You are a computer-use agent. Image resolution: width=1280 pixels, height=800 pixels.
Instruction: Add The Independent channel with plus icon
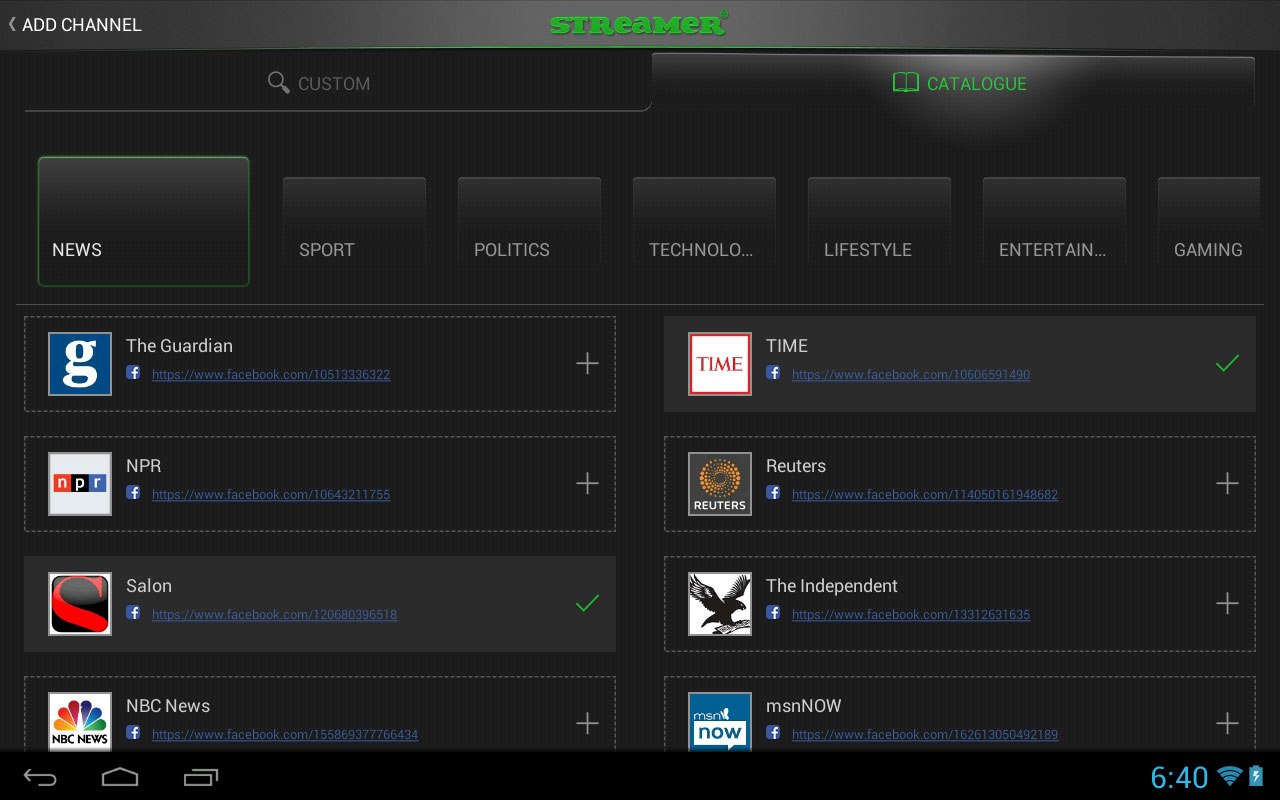(x=1227, y=604)
